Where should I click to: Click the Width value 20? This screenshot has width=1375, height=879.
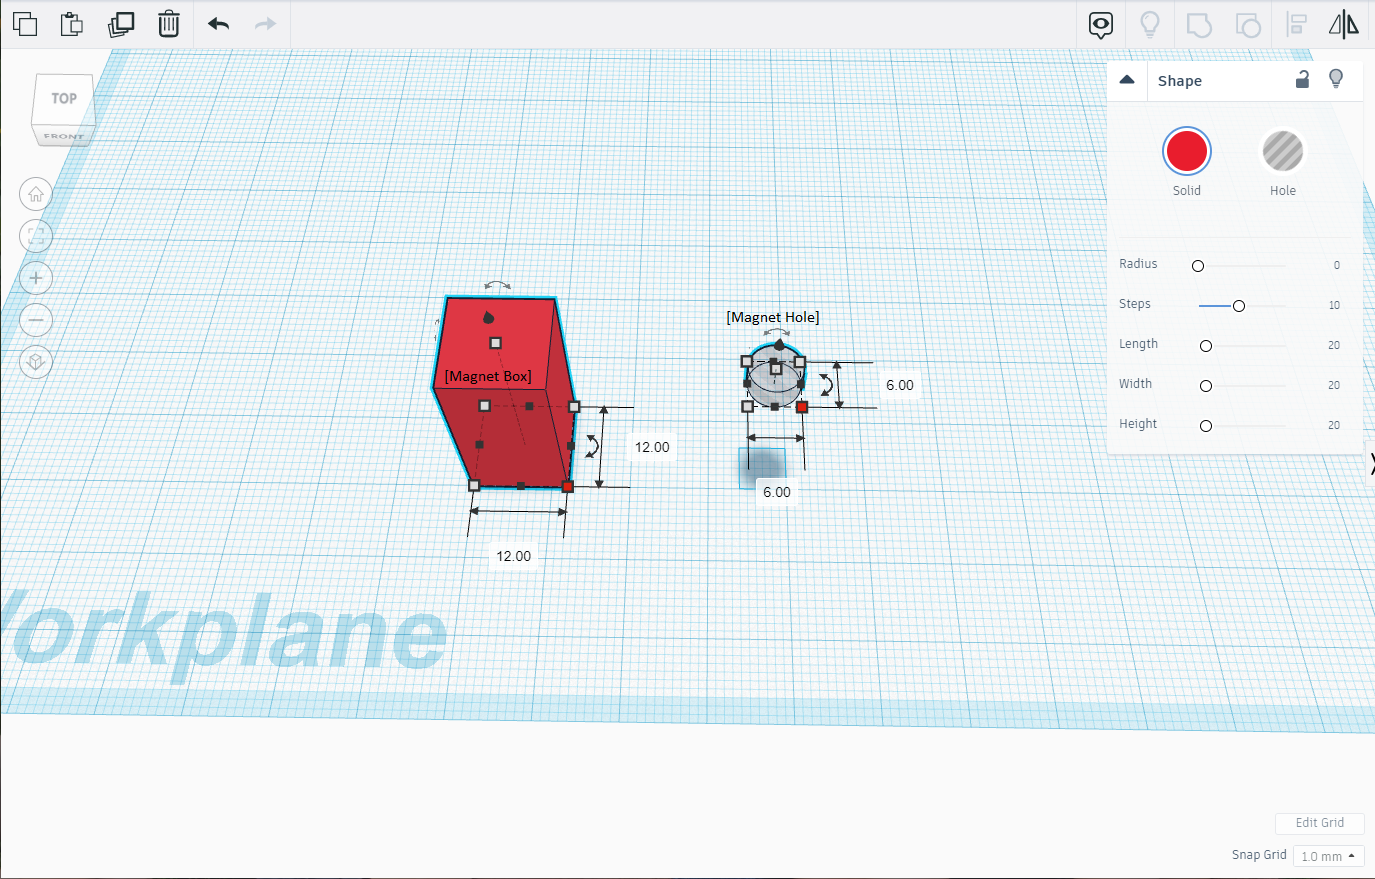pyautogui.click(x=1334, y=385)
